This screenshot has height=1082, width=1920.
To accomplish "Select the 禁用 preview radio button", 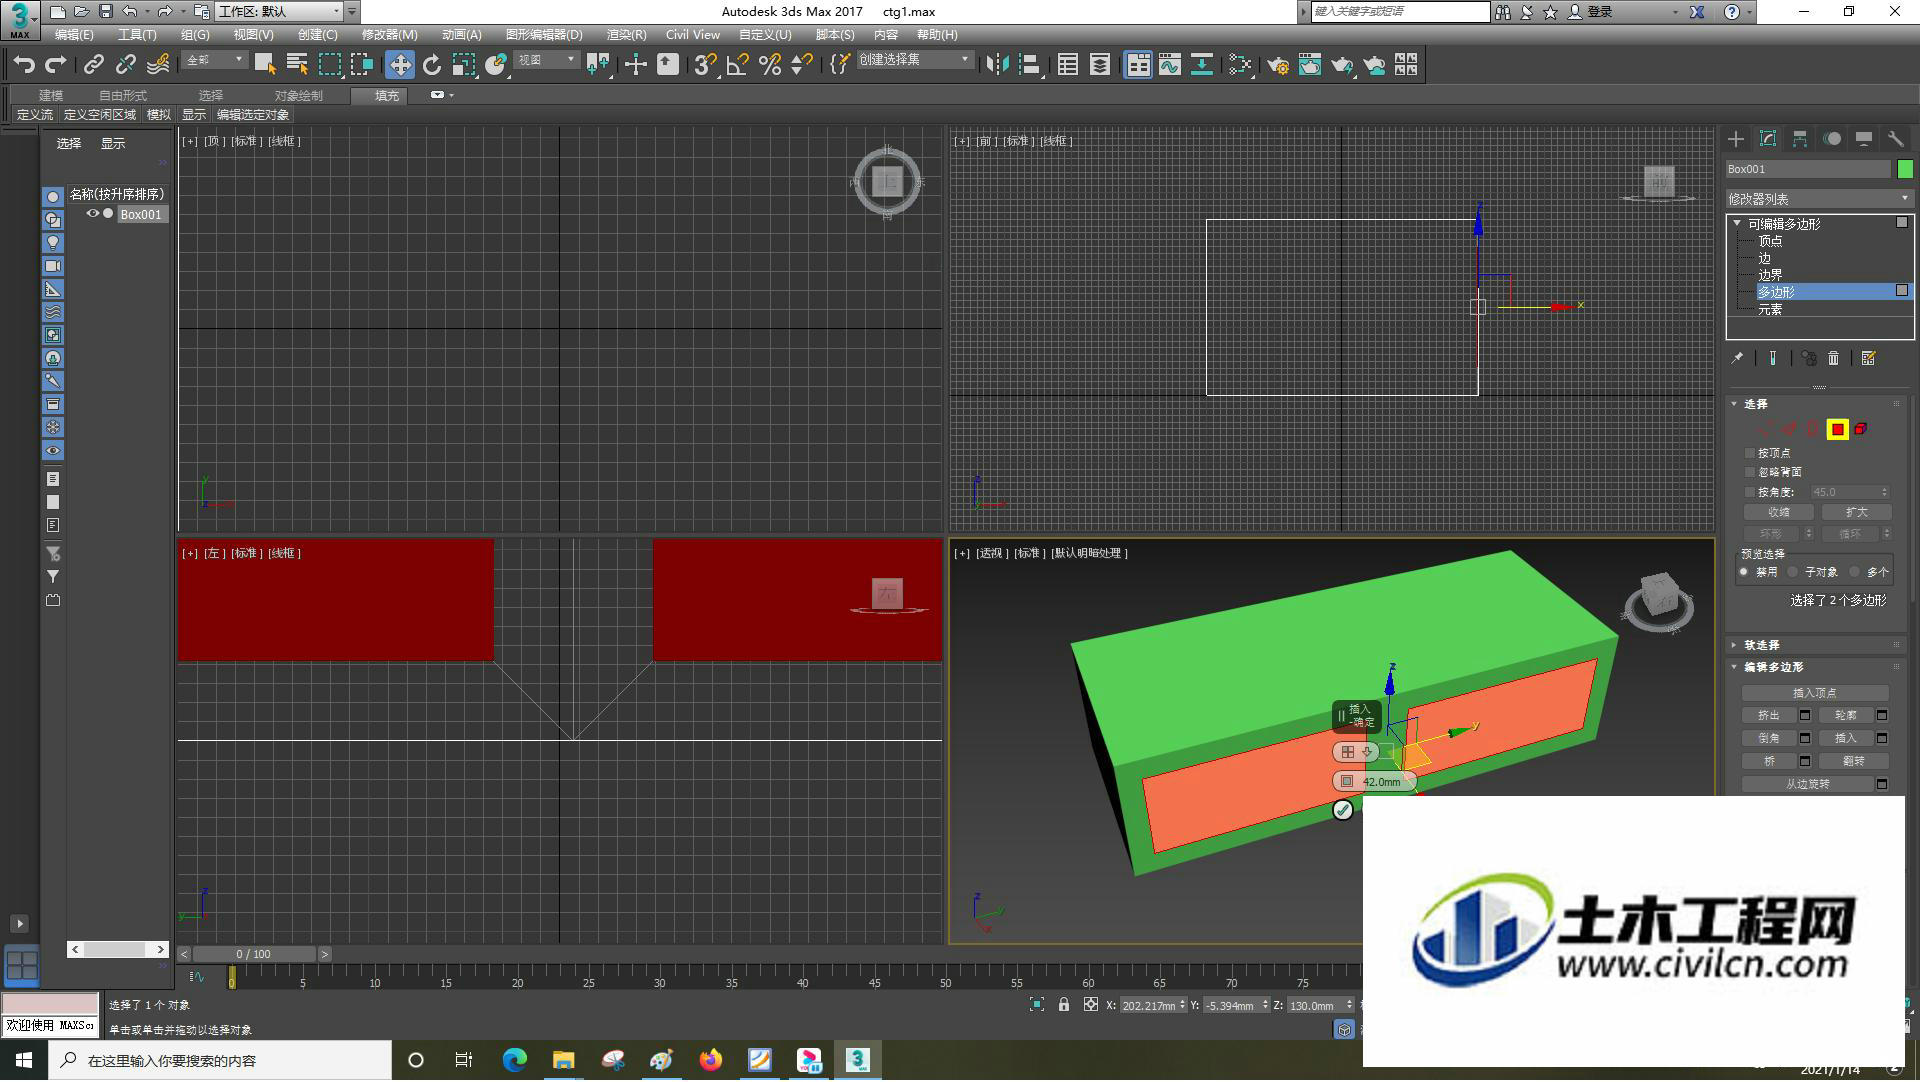I will pyautogui.click(x=1744, y=572).
